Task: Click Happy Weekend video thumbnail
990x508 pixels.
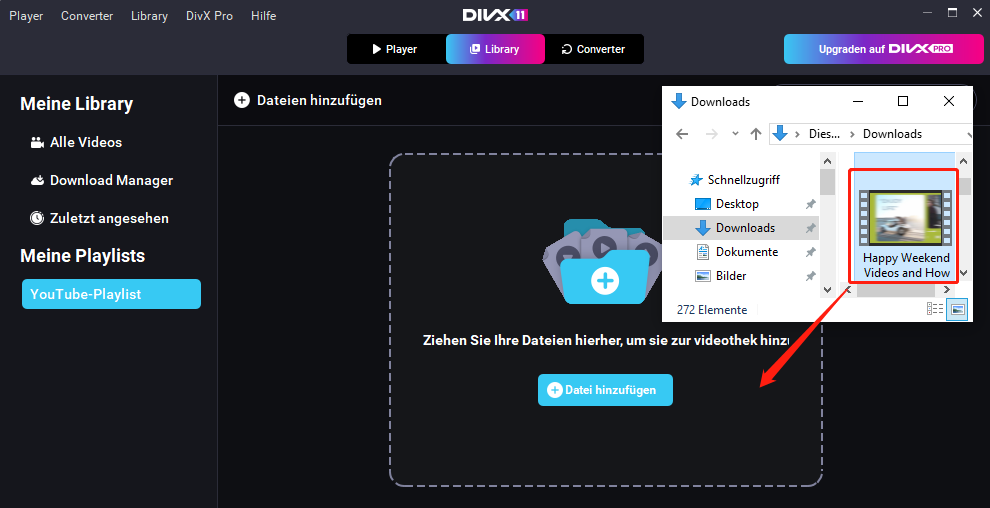Action: (905, 219)
